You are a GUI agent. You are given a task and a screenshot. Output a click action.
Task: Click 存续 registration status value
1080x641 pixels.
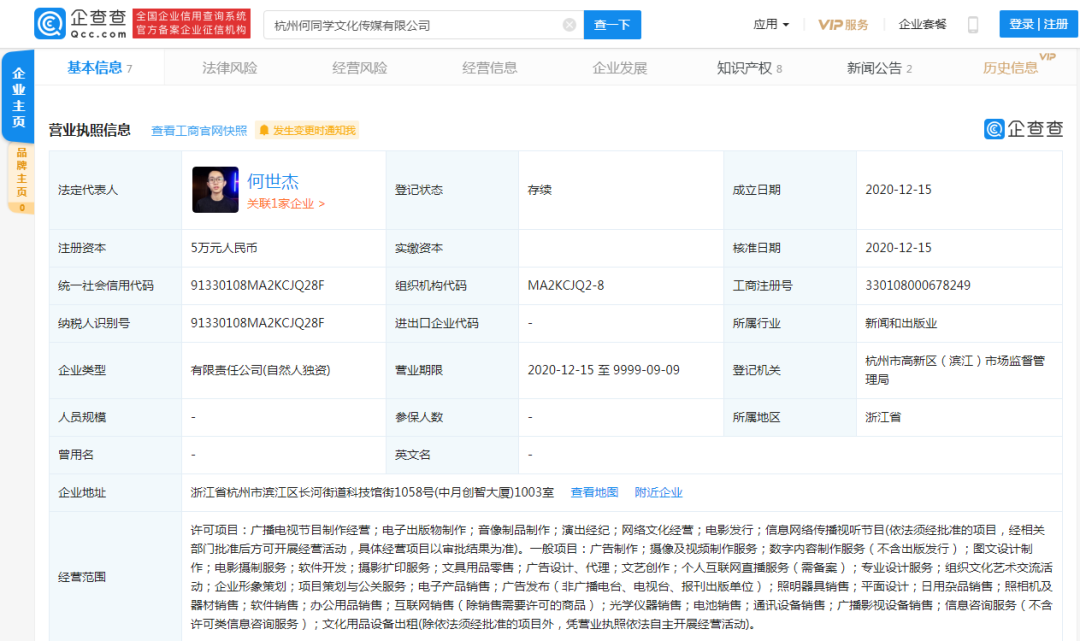540,190
